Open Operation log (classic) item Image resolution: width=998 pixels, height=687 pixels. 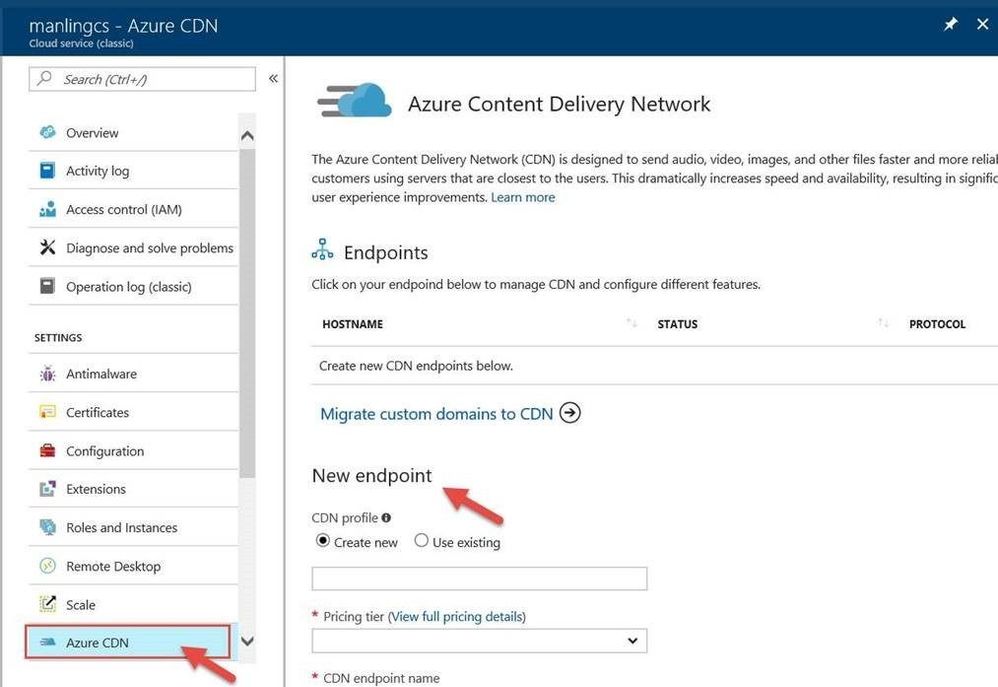[133, 287]
